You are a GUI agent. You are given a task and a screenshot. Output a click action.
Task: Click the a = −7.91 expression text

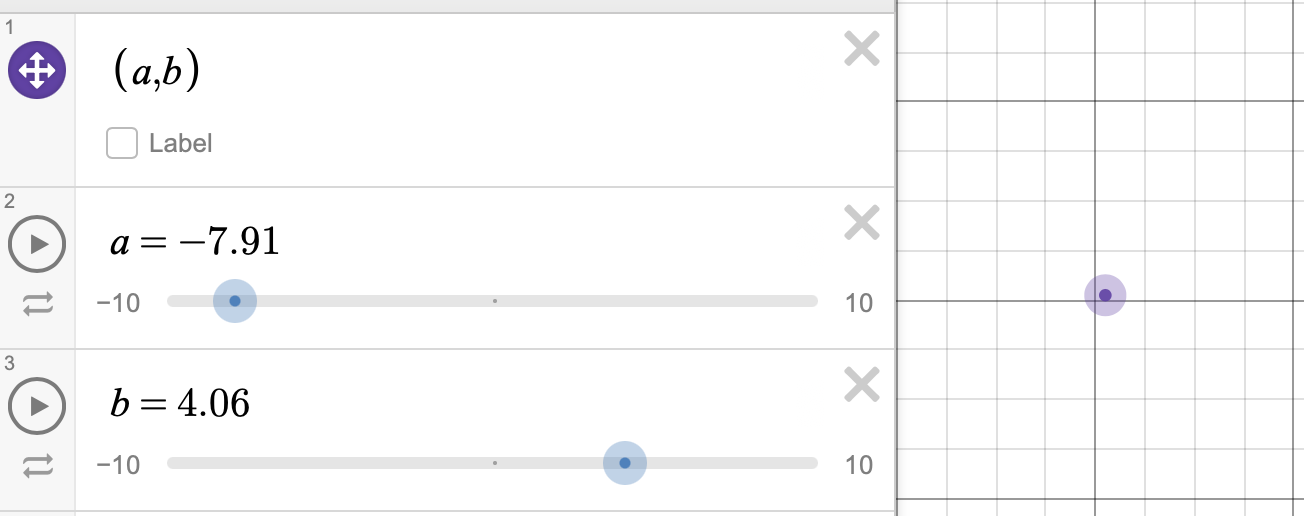click(x=195, y=242)
